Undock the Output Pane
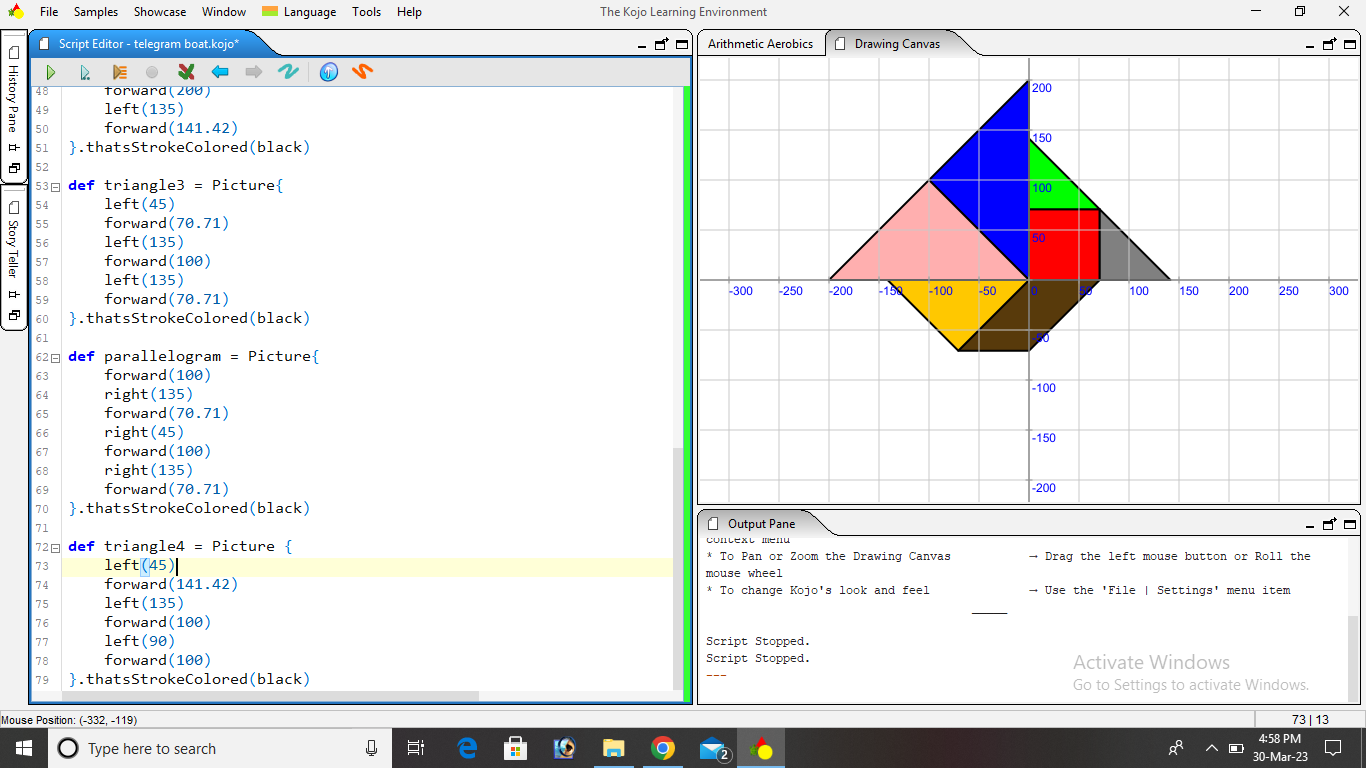The height and width of the screenshot is (768, 1366). [1330, 523]
